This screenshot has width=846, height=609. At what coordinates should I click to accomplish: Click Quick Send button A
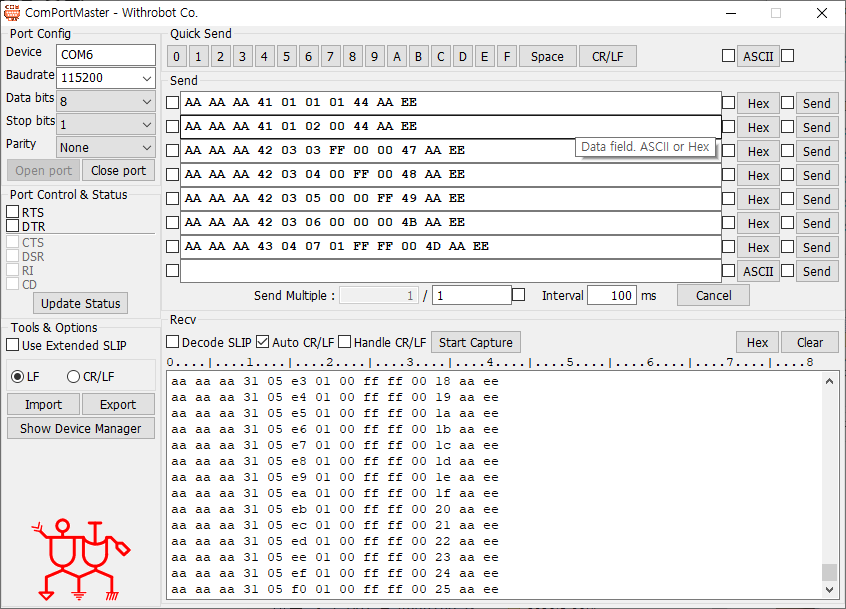[397, 57]
